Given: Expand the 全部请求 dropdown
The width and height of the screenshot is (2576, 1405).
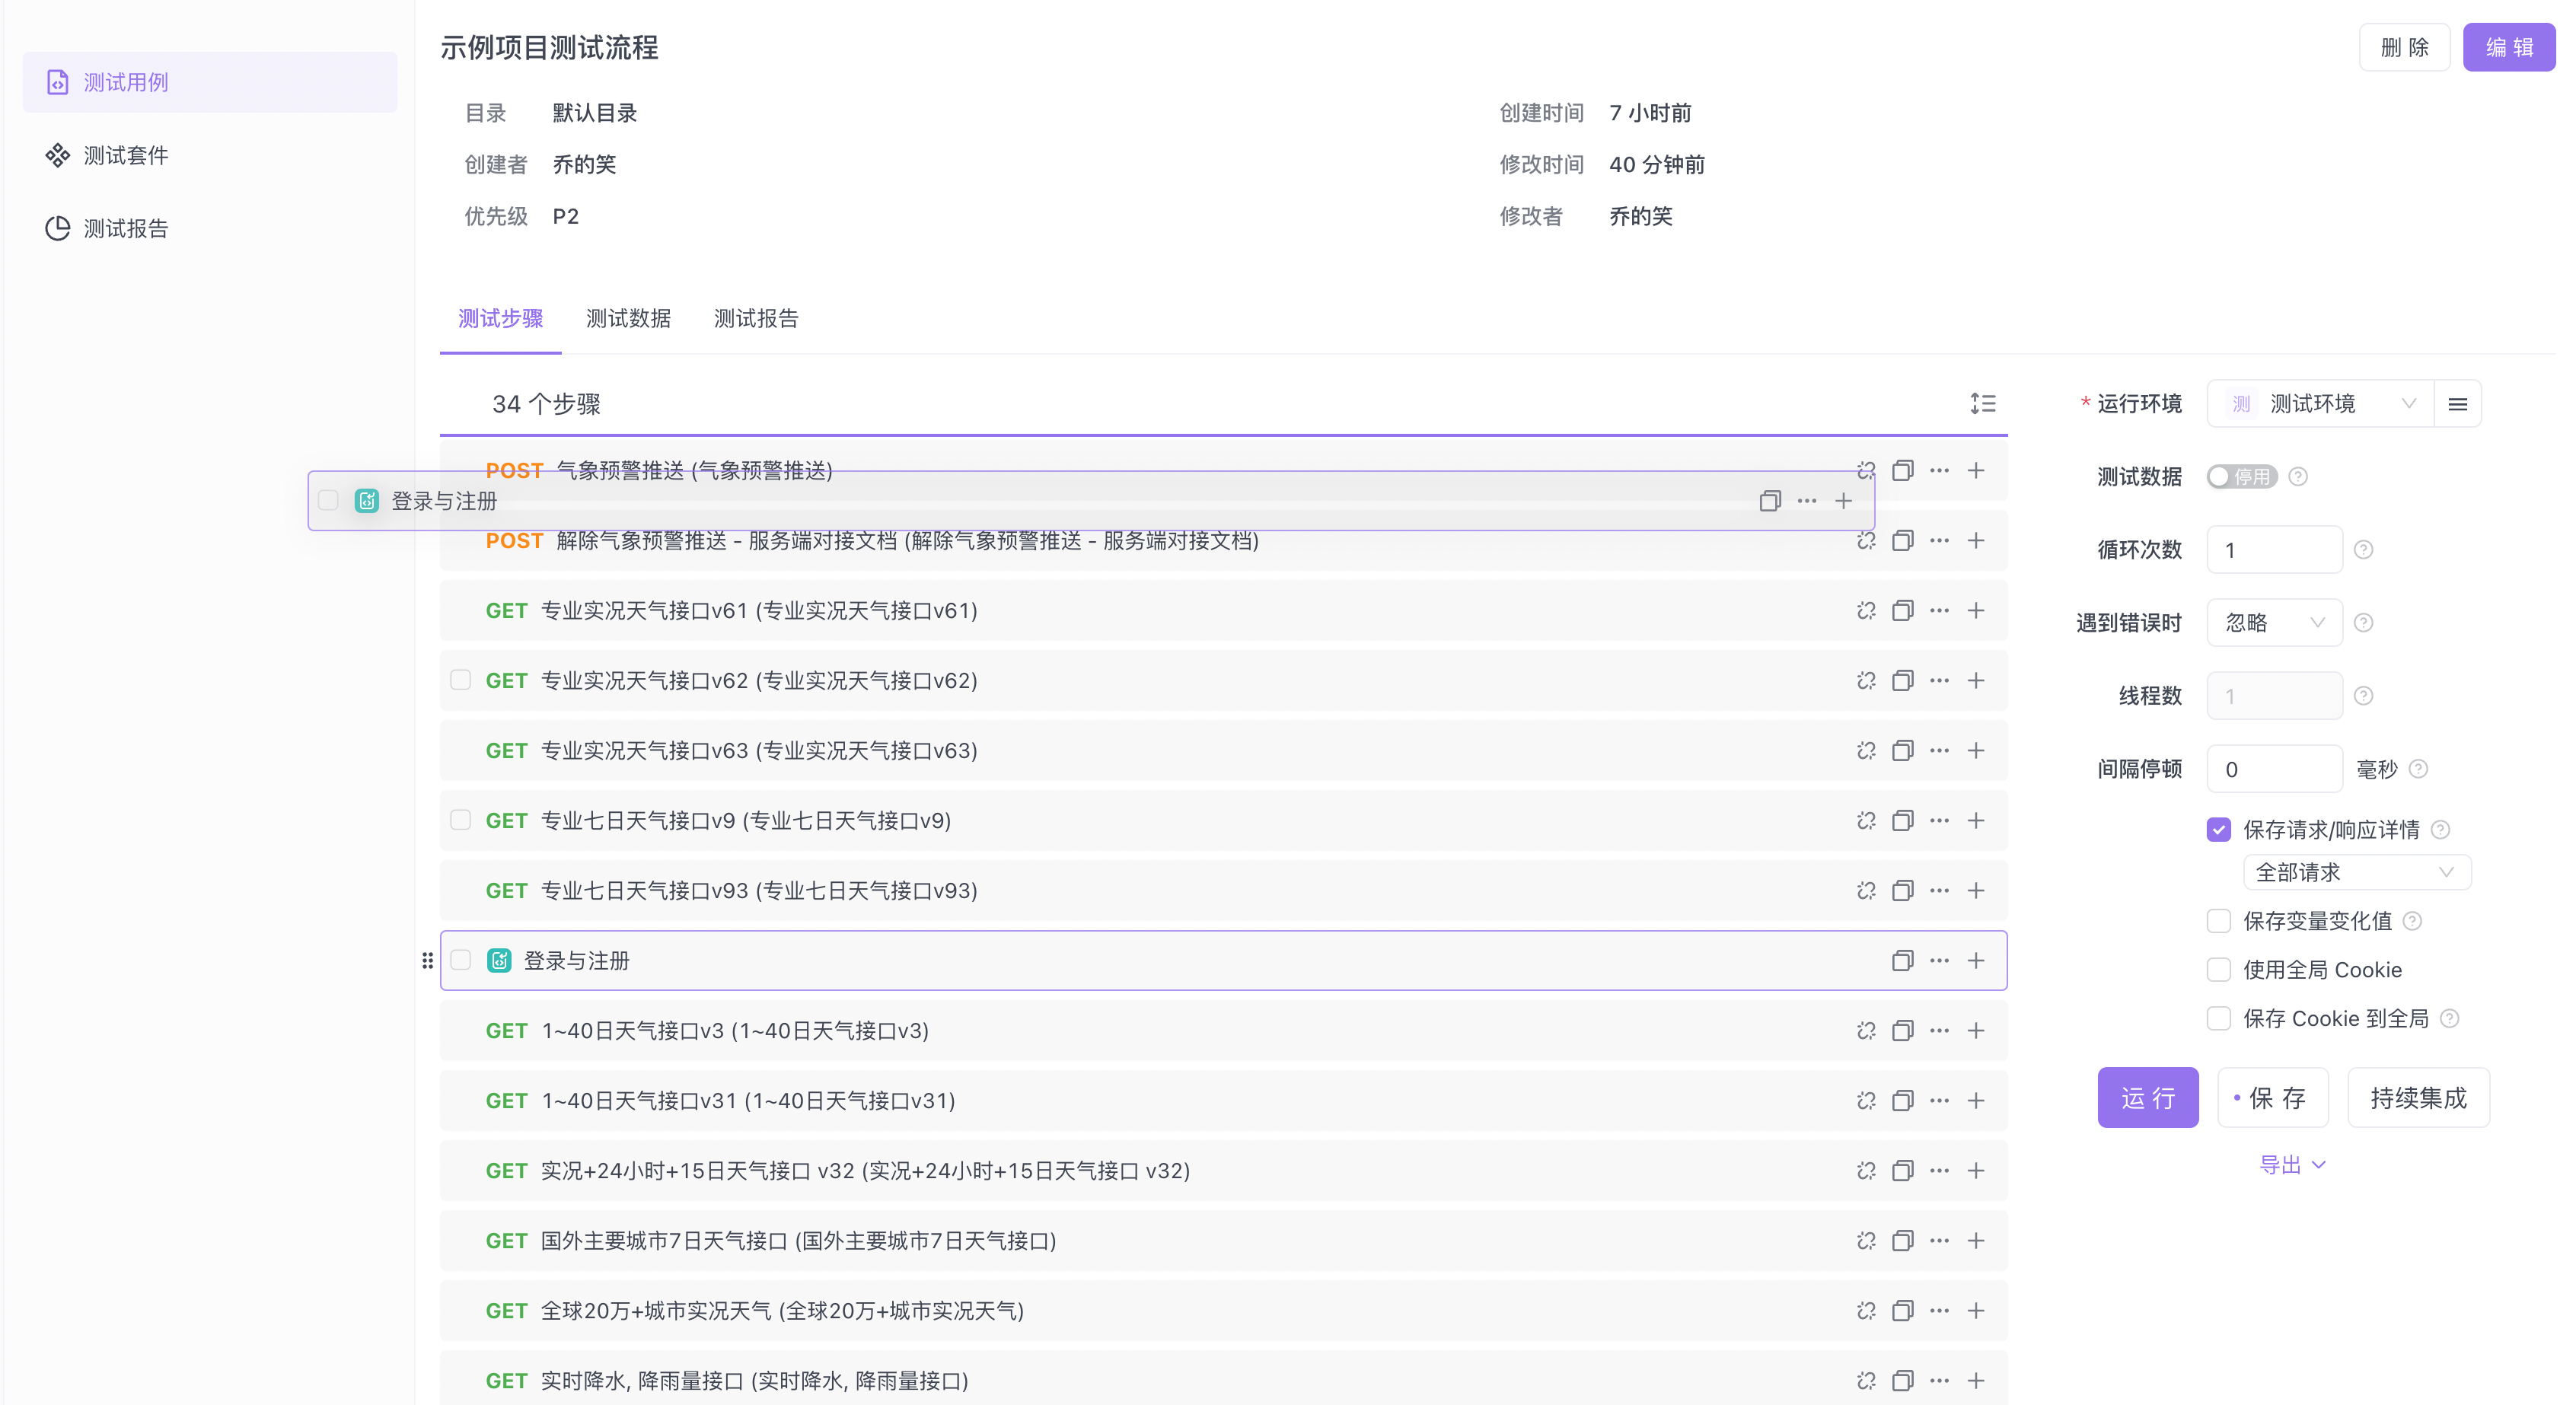Looking at the screenshot, I should [2355, 873].
